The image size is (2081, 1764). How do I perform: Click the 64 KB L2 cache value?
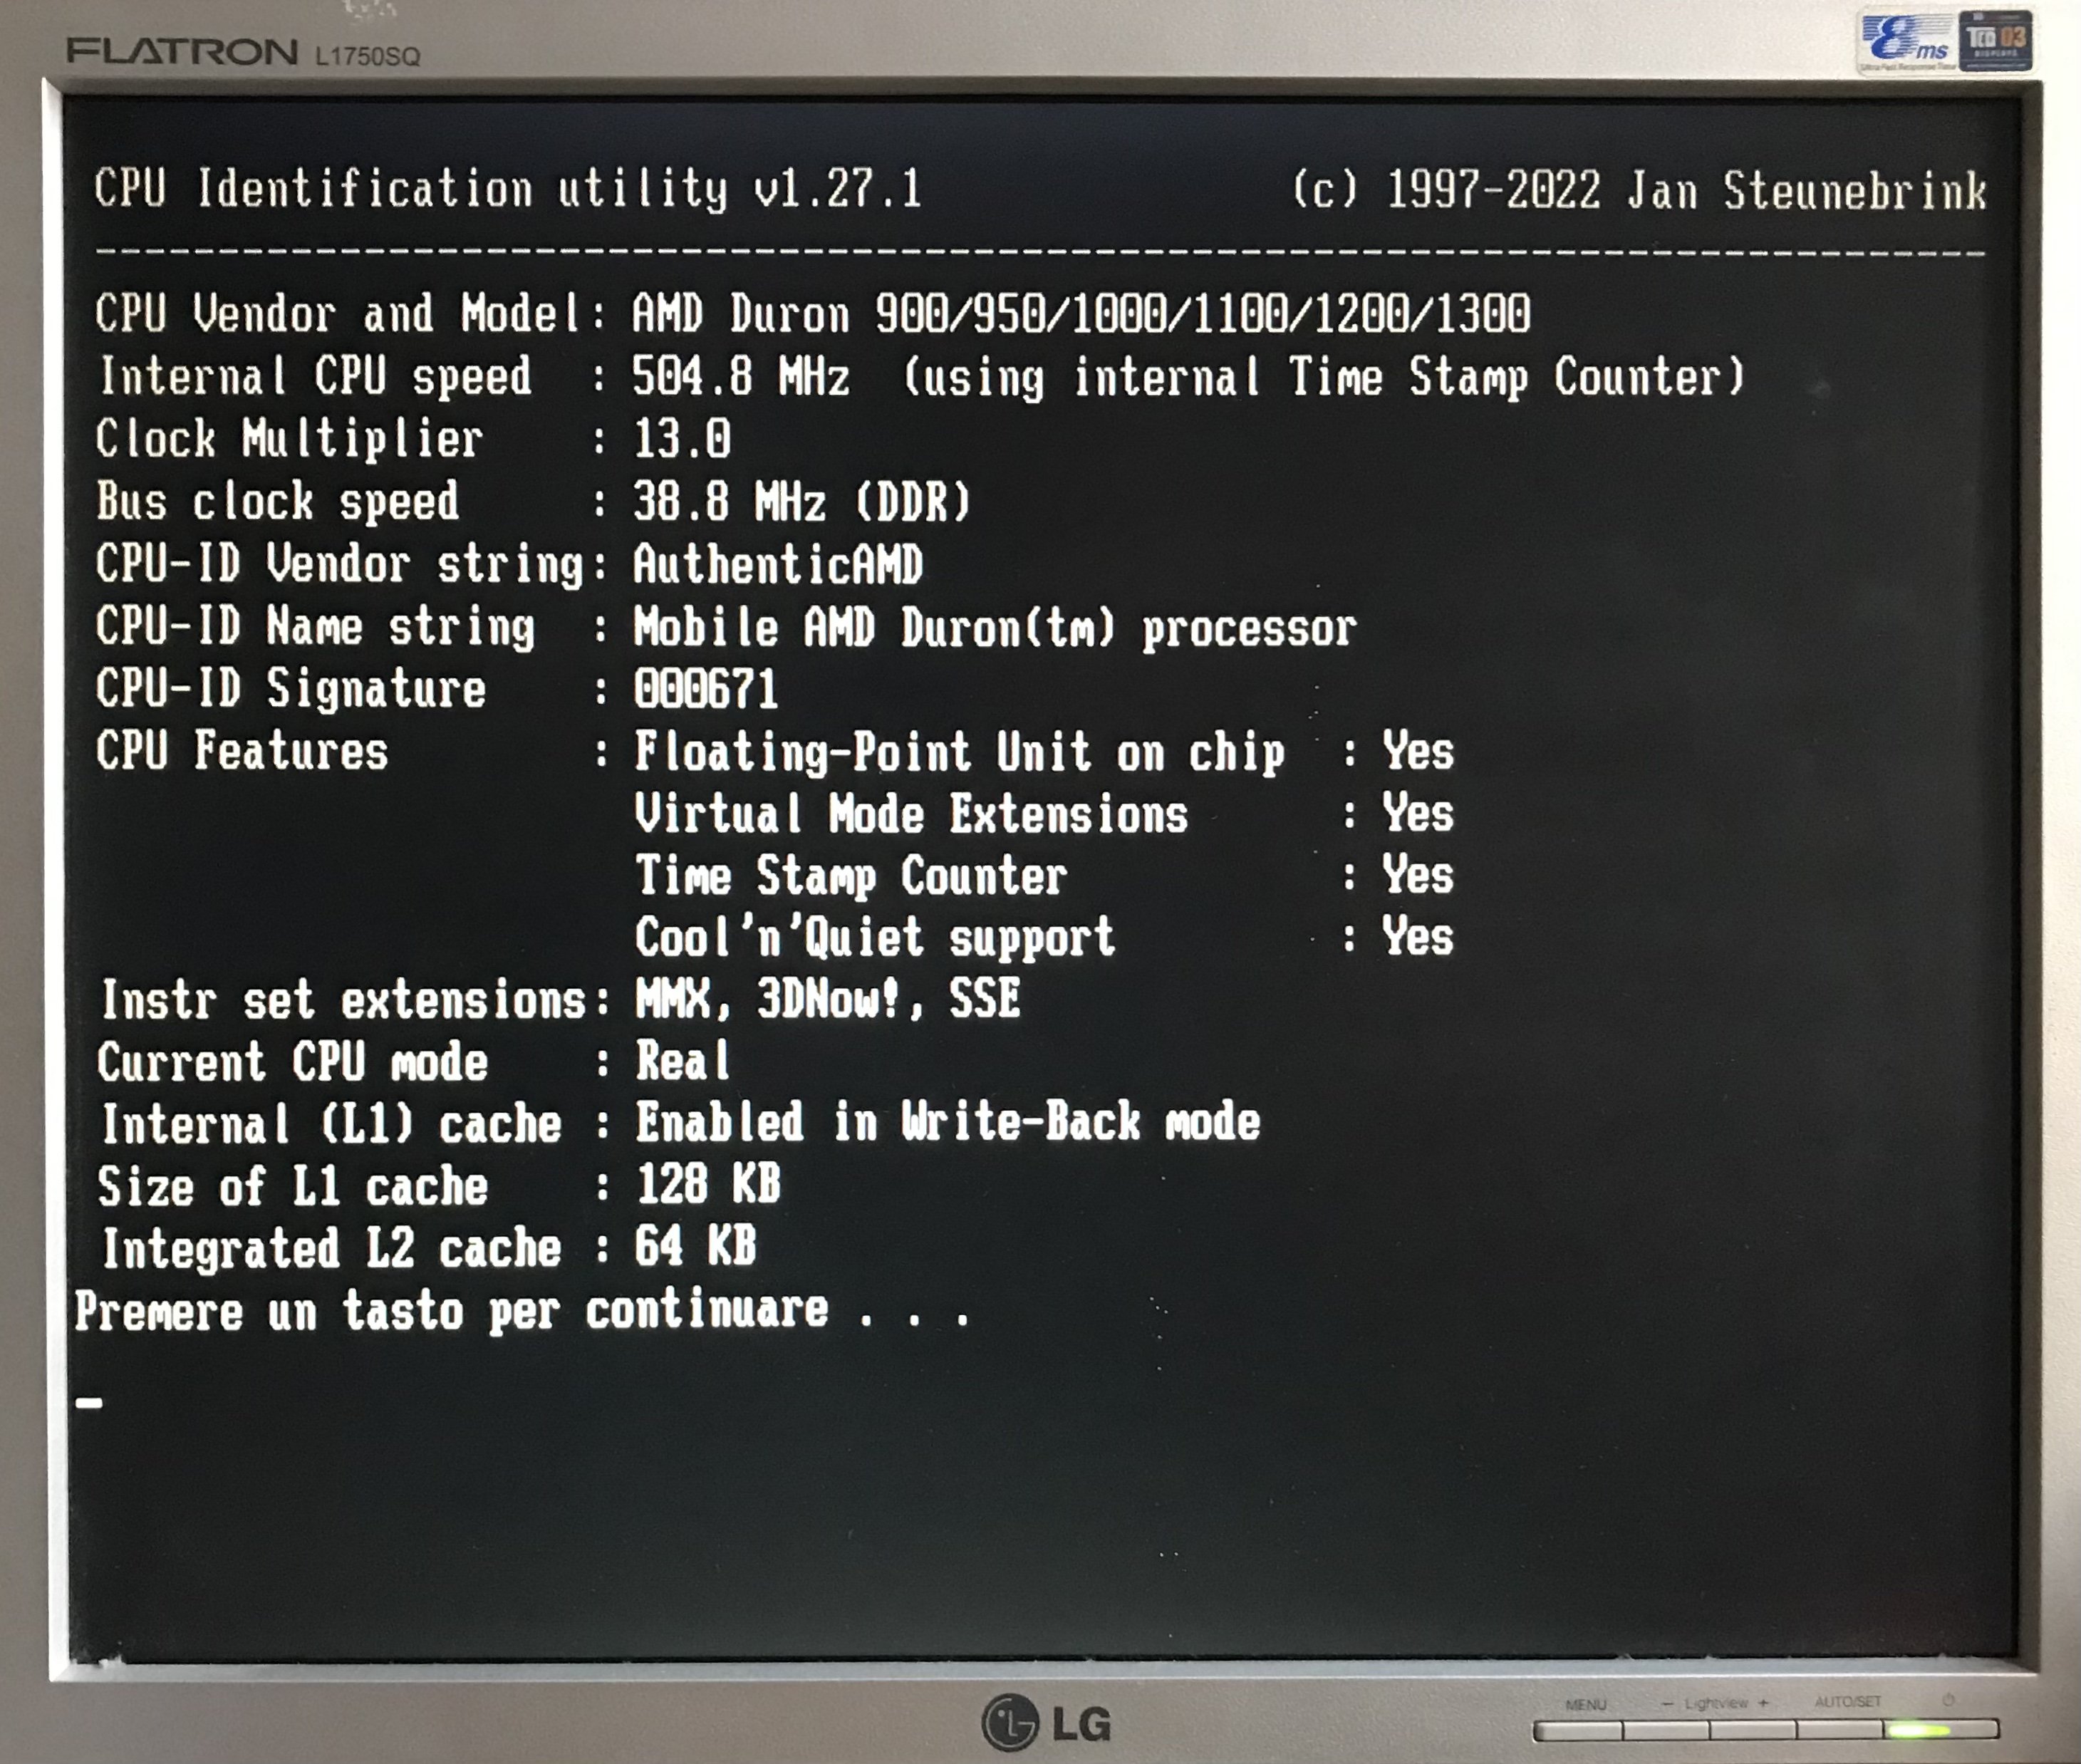(695, 1247)
